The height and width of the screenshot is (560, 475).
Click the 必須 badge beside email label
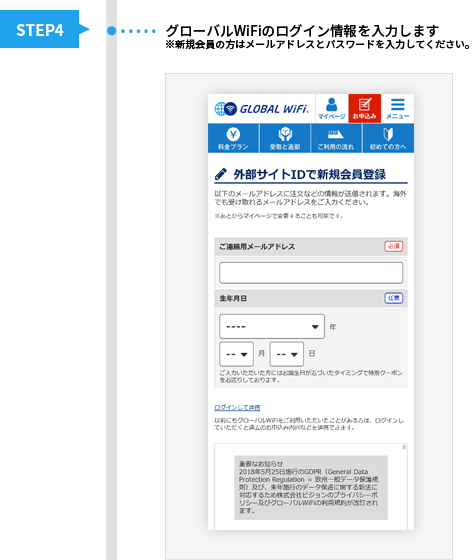(394, 246)
